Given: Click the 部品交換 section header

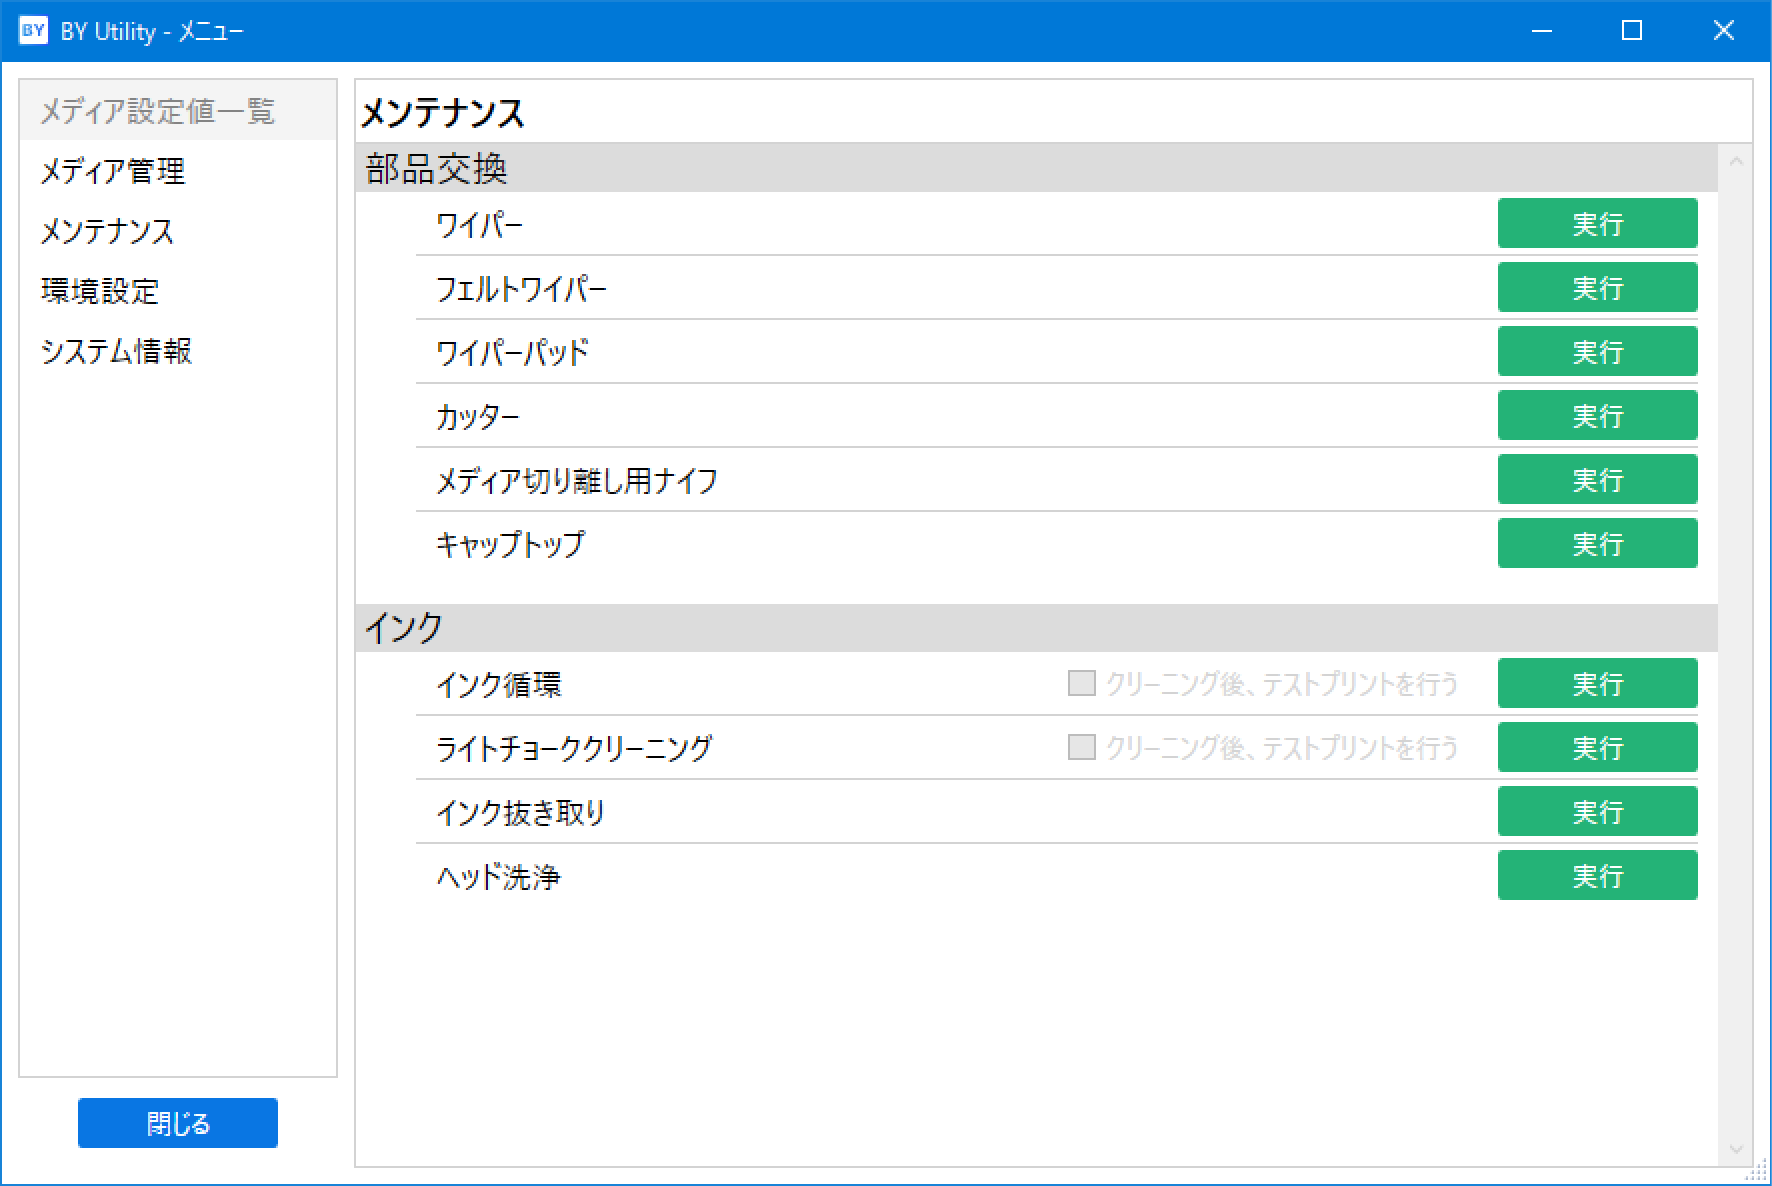Looking at the screenshot, I should click(1036, 168).
